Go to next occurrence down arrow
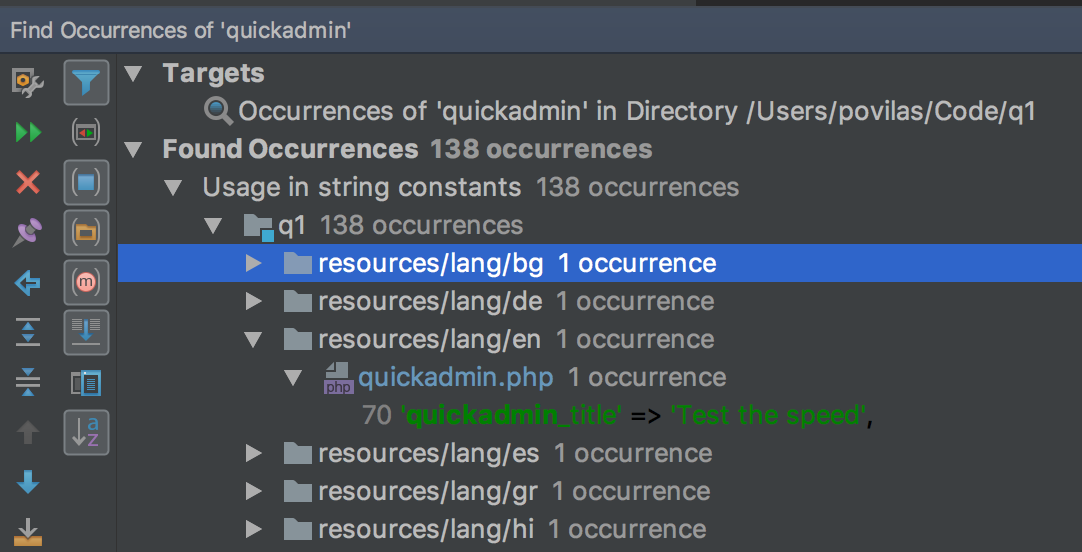 pos(28,482)
